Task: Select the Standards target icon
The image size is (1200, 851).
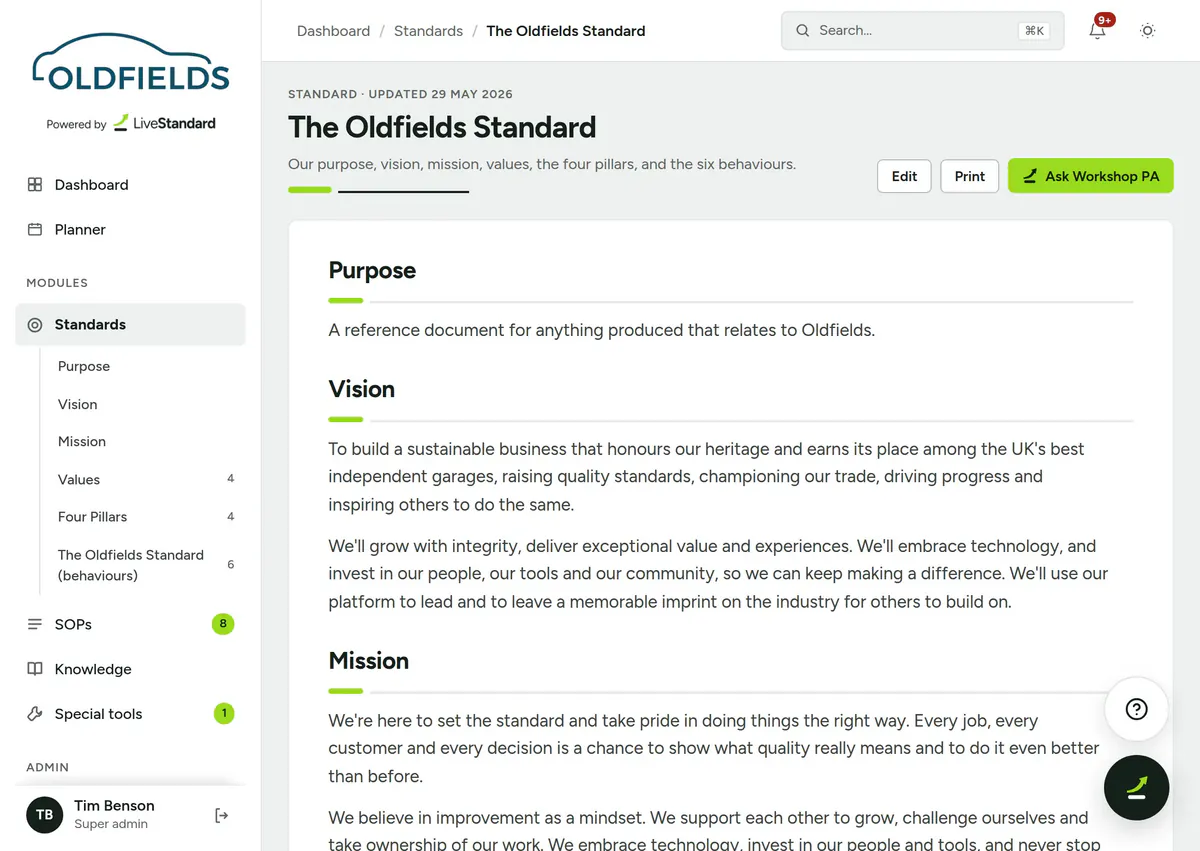Action: (35, 325)
